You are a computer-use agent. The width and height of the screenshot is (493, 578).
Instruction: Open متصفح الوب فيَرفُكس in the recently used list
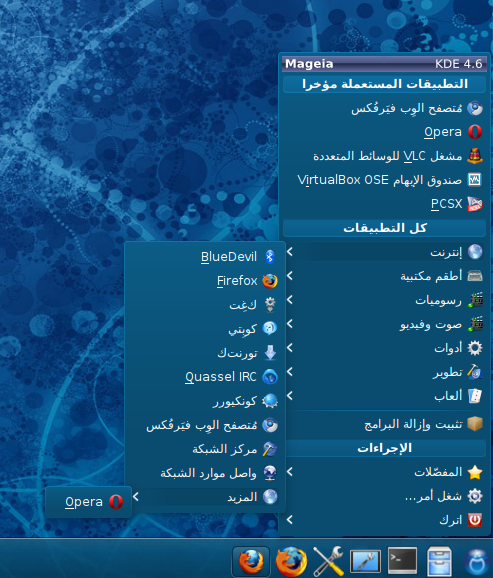[384, 108]
